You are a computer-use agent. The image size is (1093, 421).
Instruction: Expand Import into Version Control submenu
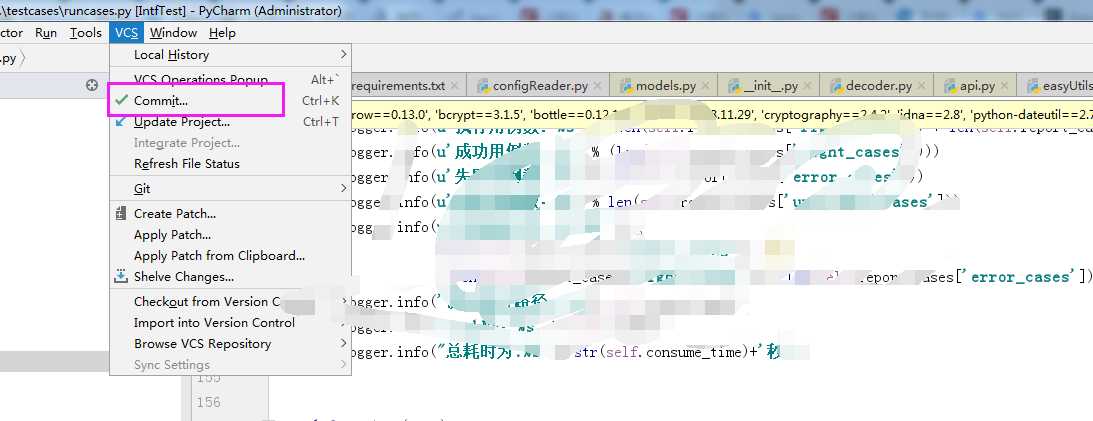(230, 323)
